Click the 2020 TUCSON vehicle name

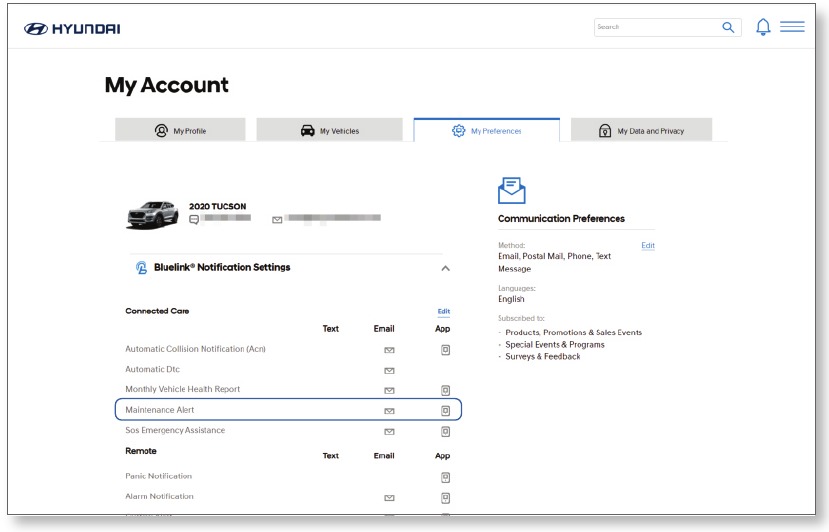217,206
